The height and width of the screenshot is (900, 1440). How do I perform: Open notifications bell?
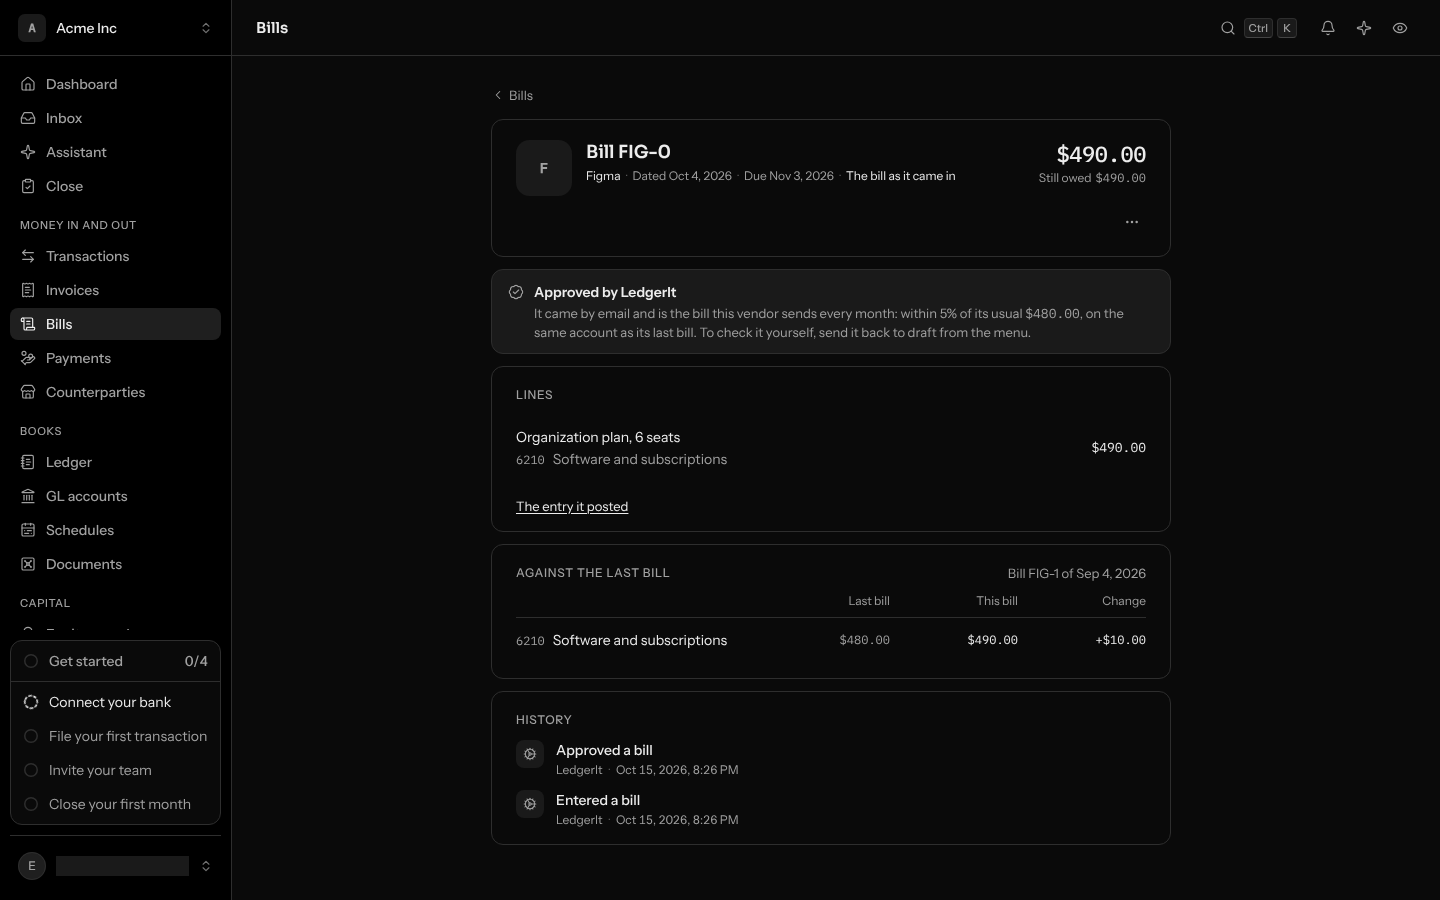point(1328,28)
